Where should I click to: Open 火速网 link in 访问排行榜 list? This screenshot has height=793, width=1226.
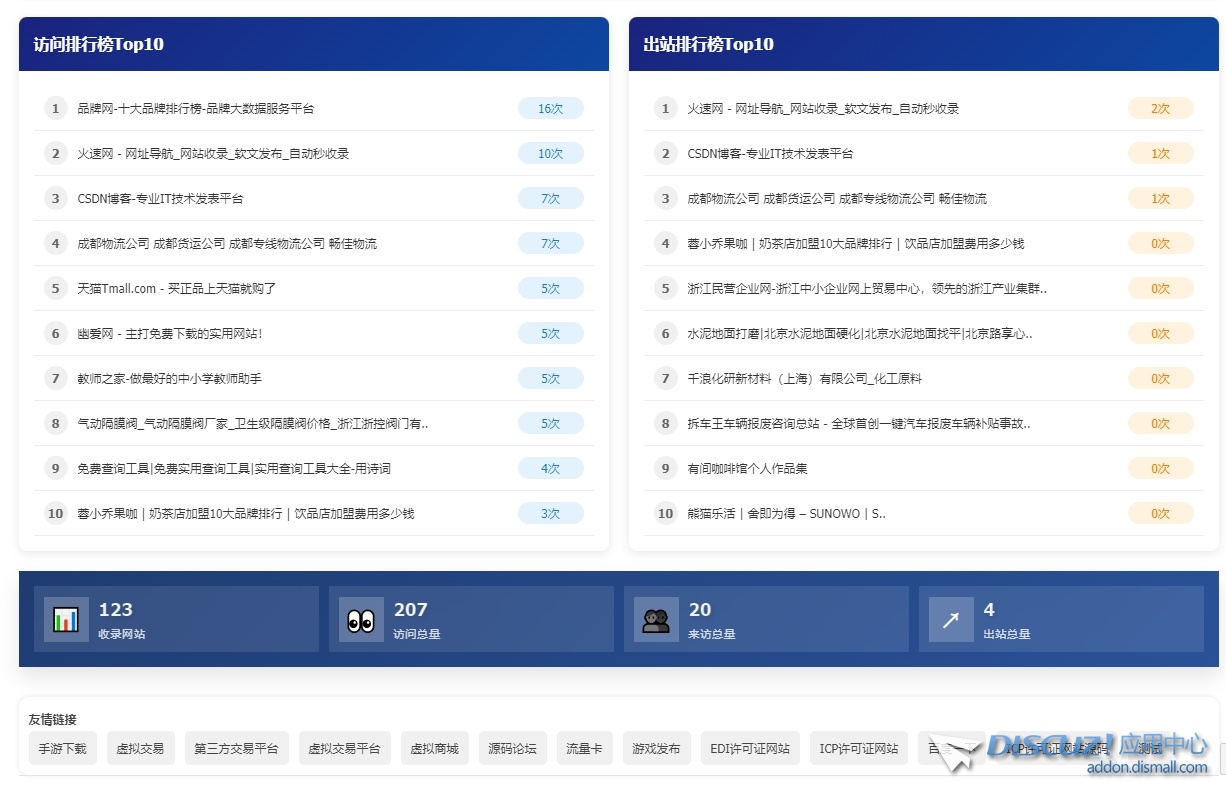pyautogui.click(x=213, y=153)
